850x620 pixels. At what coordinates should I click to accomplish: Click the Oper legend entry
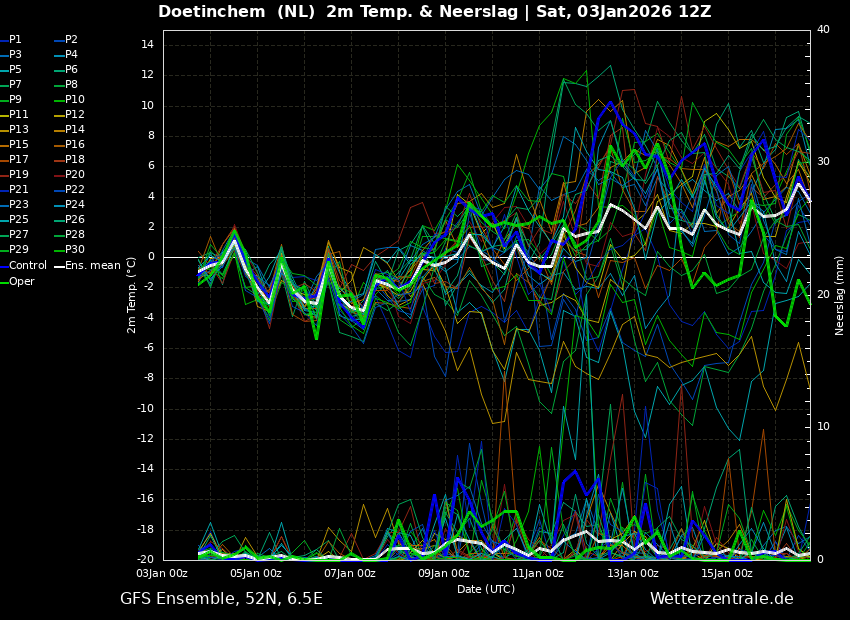click(x=17, y=281)
